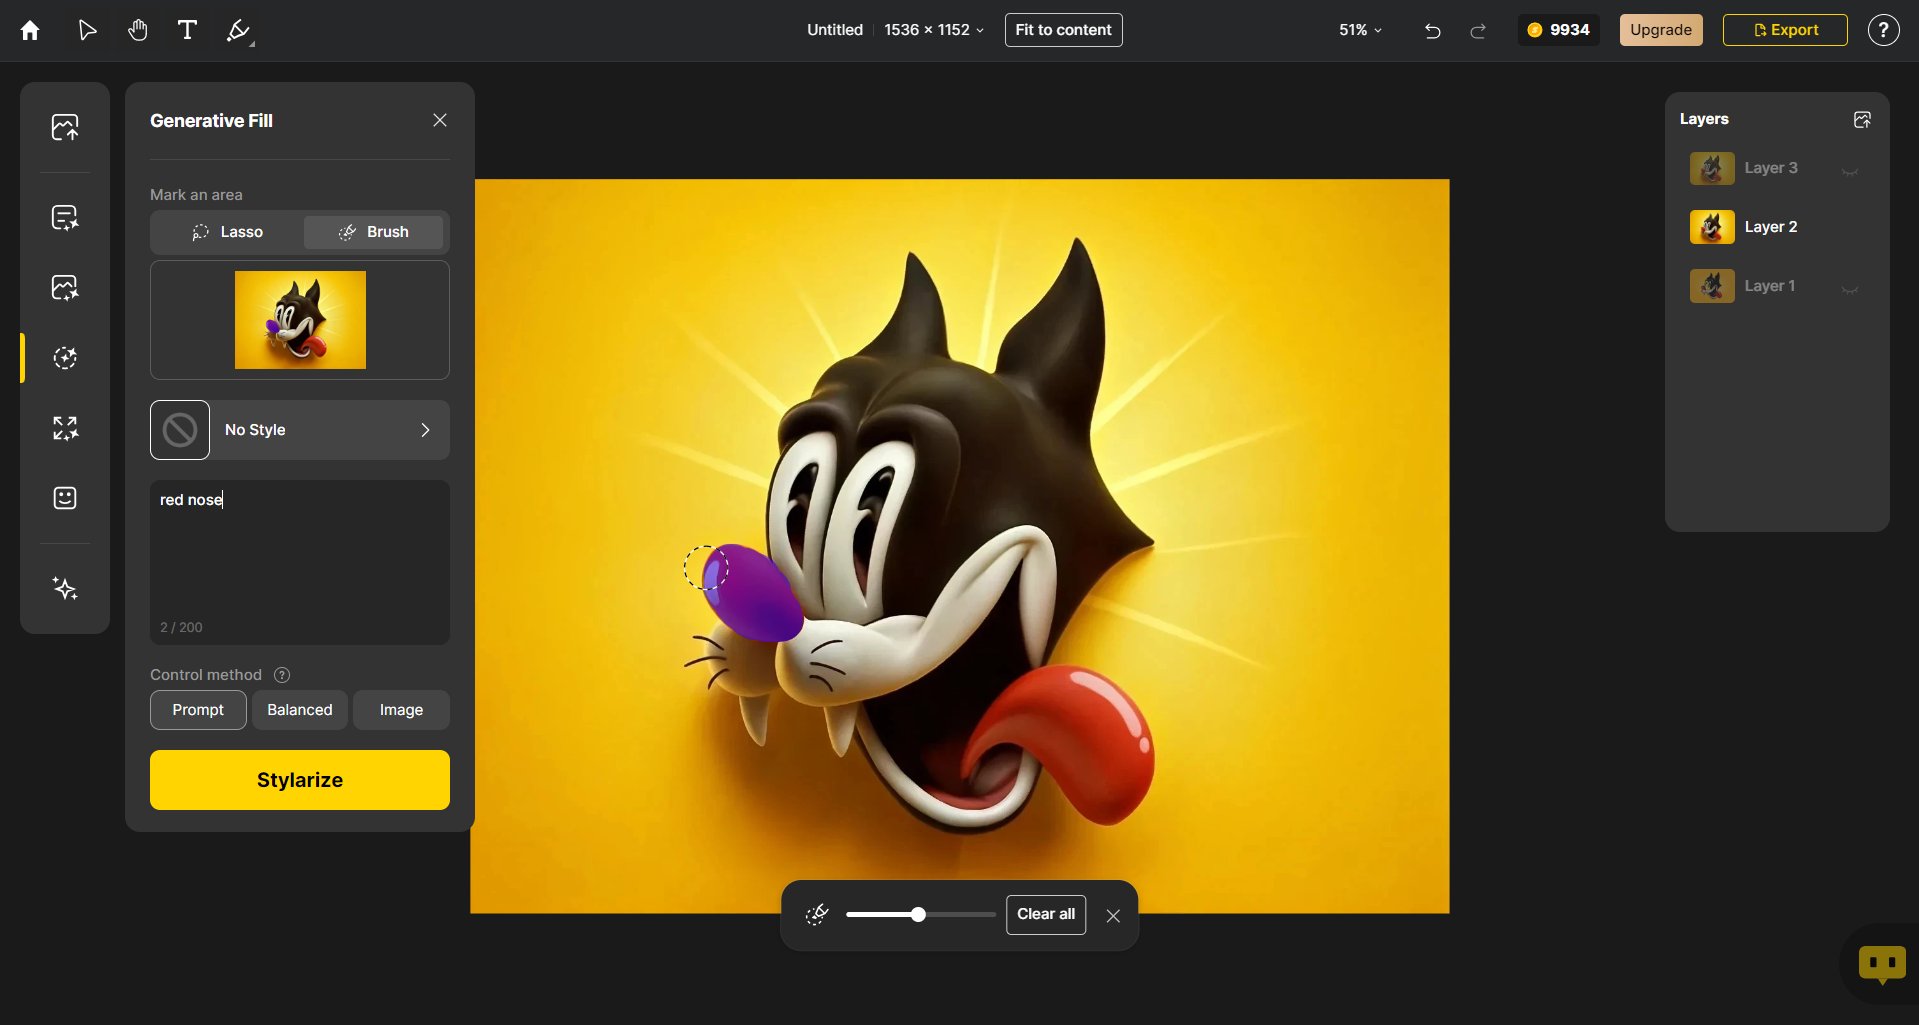This screenshot has width=1919, height=1025.
Task: Click the Mark an area label
Action: point(196,195)
